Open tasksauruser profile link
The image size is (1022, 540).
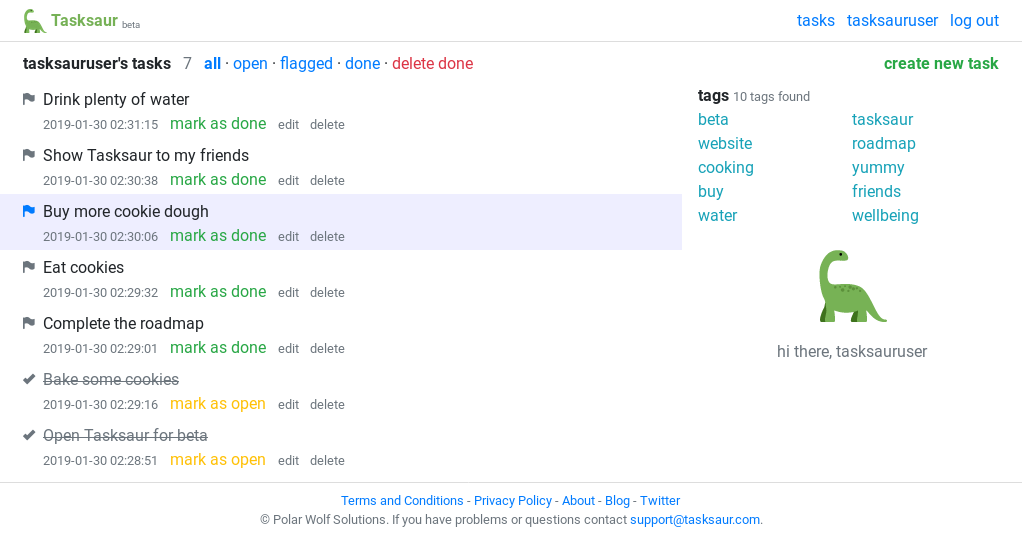892,21
